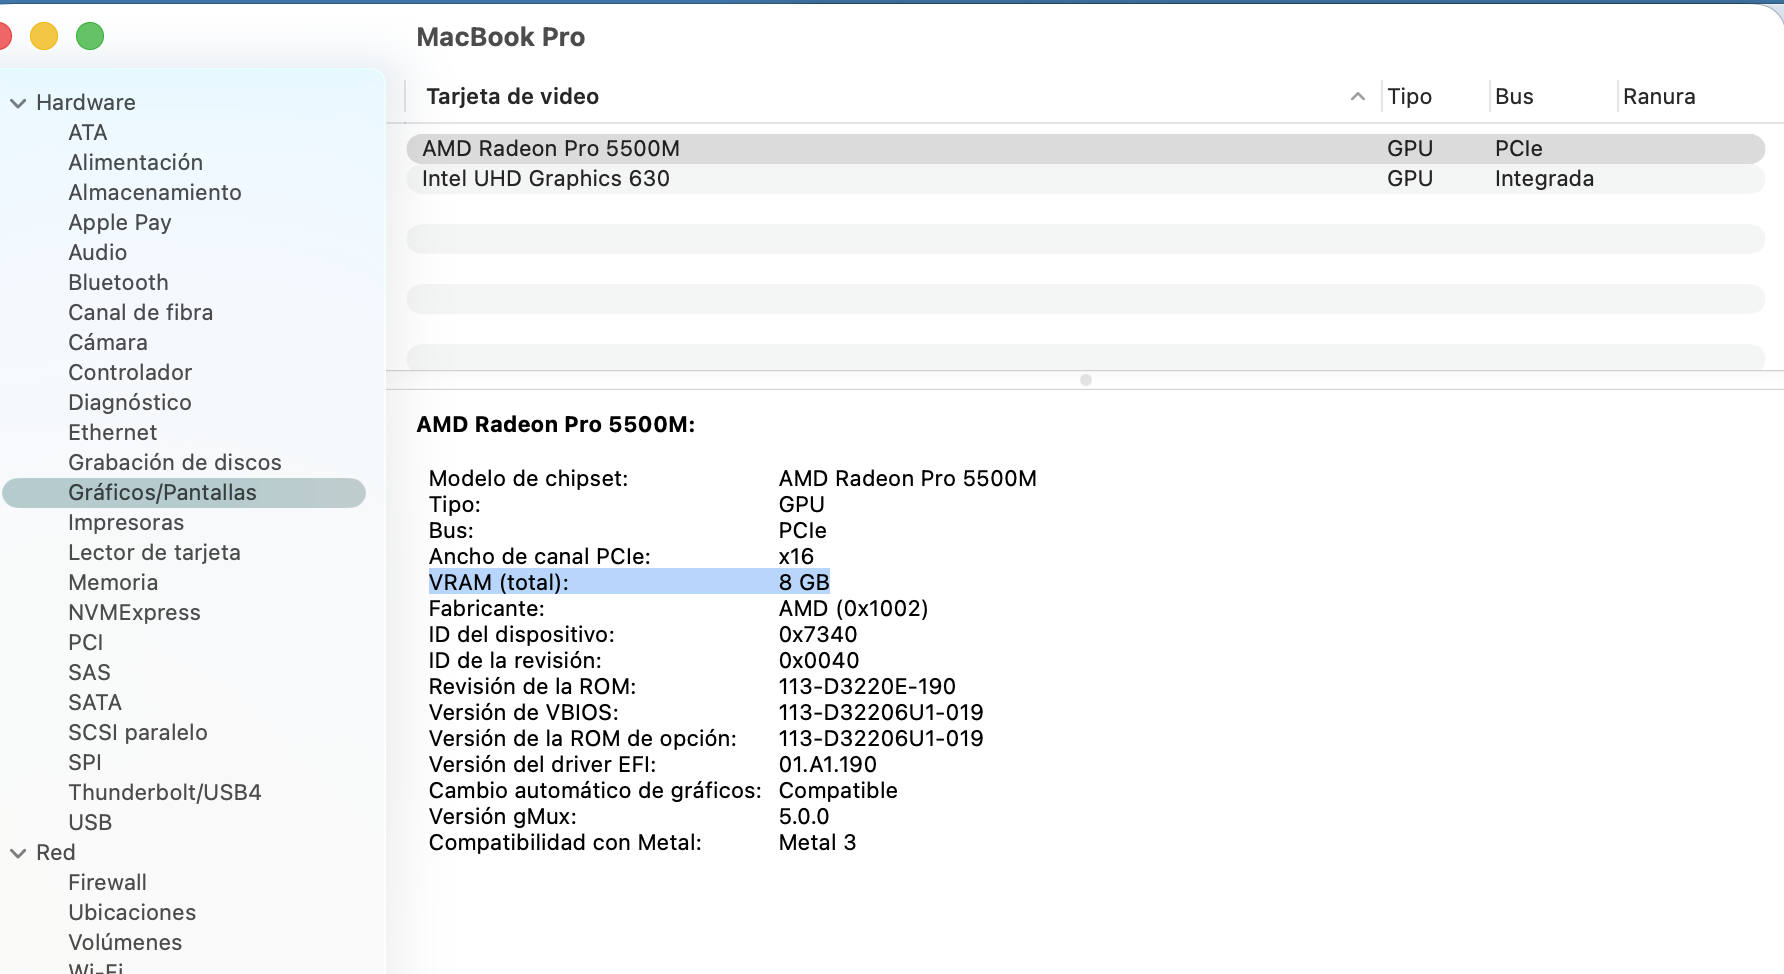Select the Ethernet entry

point(113,432)
